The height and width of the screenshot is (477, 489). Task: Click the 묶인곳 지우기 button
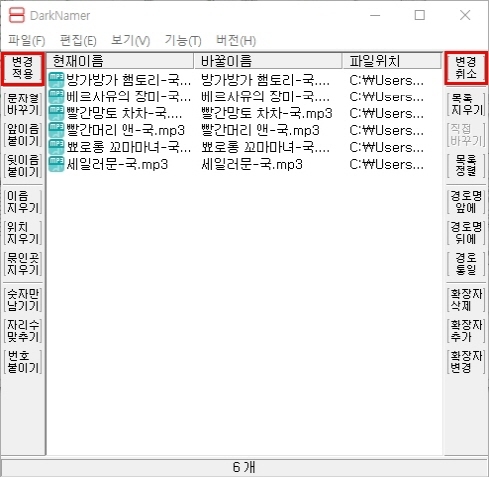pyautogui.click(x=23, y=264)
